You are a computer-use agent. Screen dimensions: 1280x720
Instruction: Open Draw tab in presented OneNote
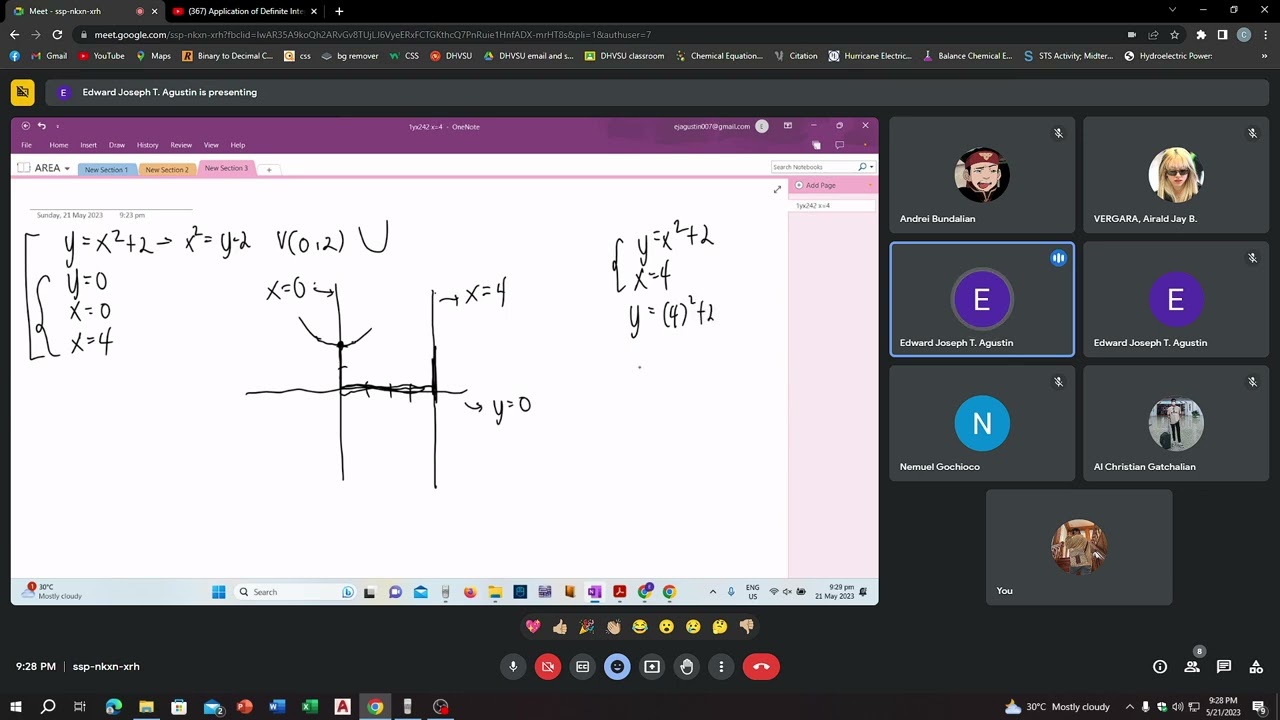117,145
